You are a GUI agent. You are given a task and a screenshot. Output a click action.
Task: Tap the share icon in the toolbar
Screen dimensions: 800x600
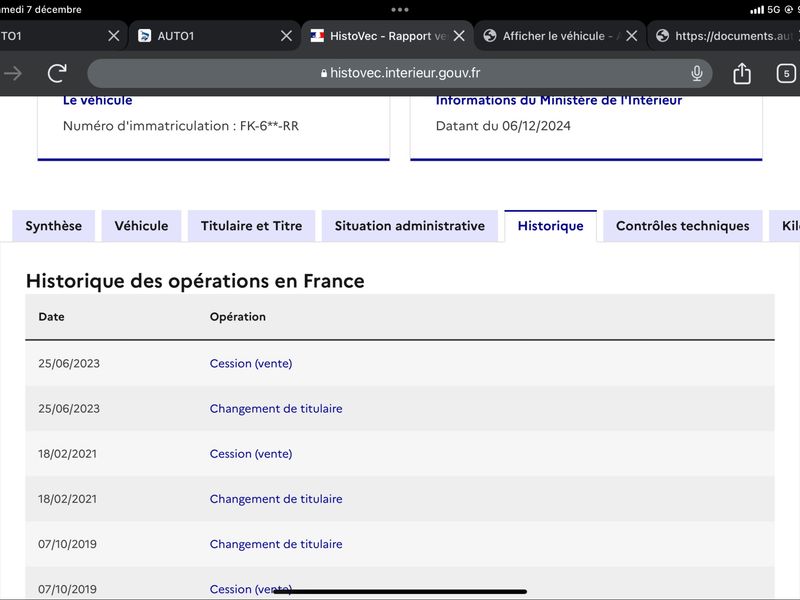click(742, 73)
